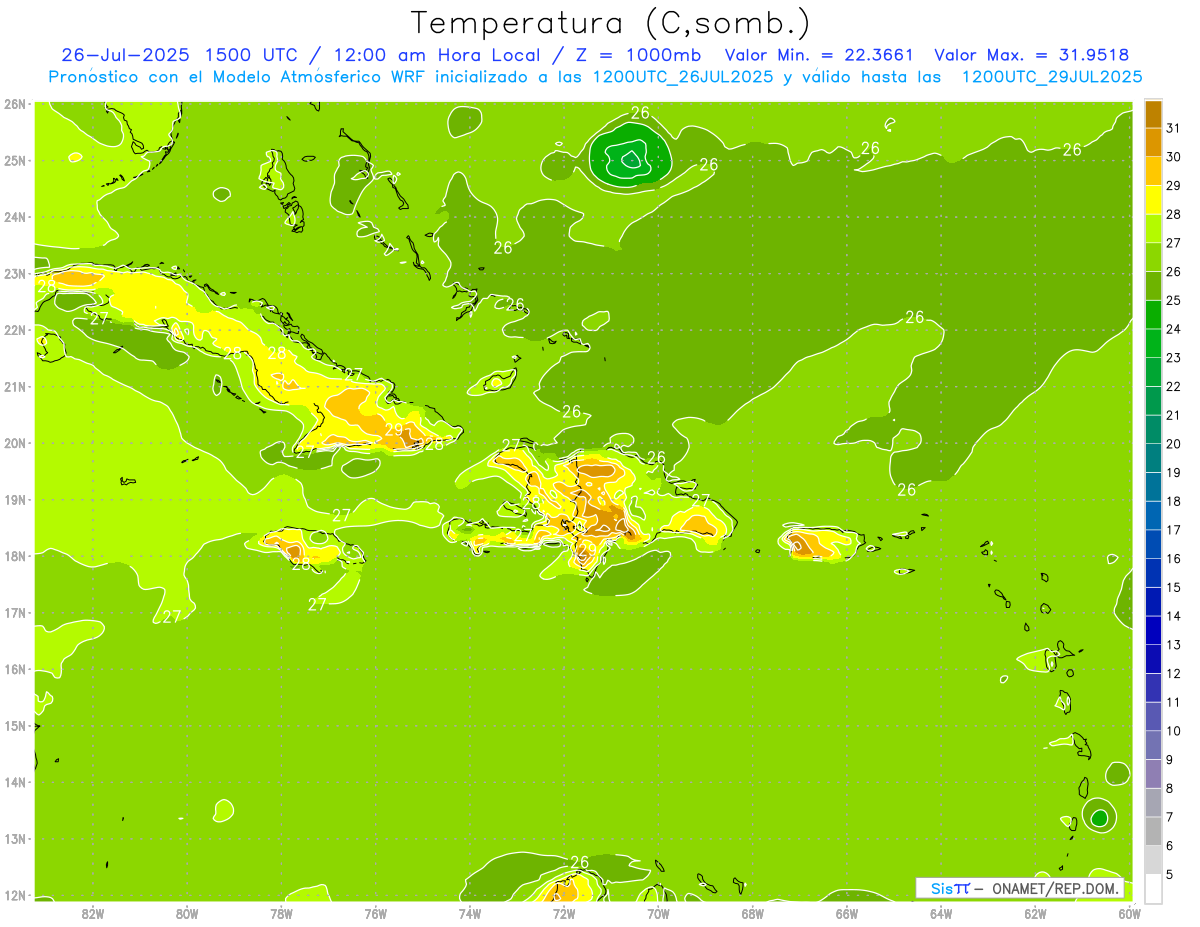
Task: Click the colorbar label "11"
Action: pyautogui.click(x=1174, y=702)
